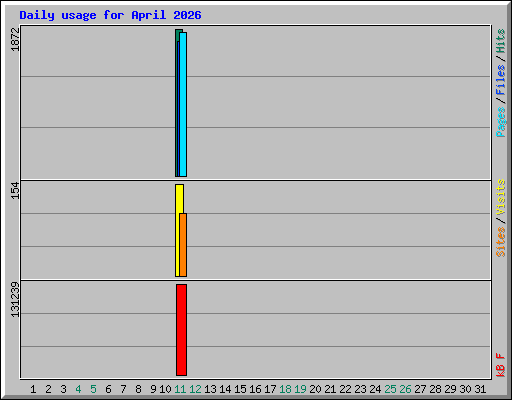The image size is (512, 400).
Task: Click day 10 on the x-axis
Action: tap(165, 389)
